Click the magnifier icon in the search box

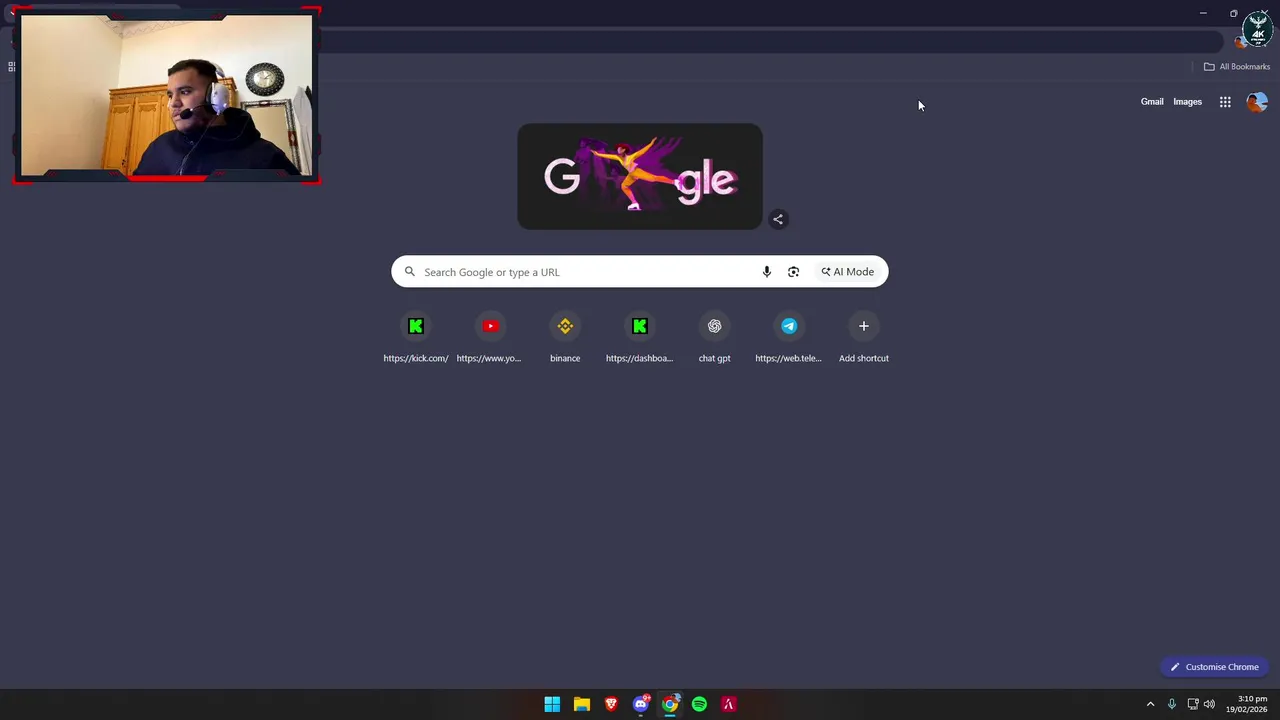tap(409, 272)
